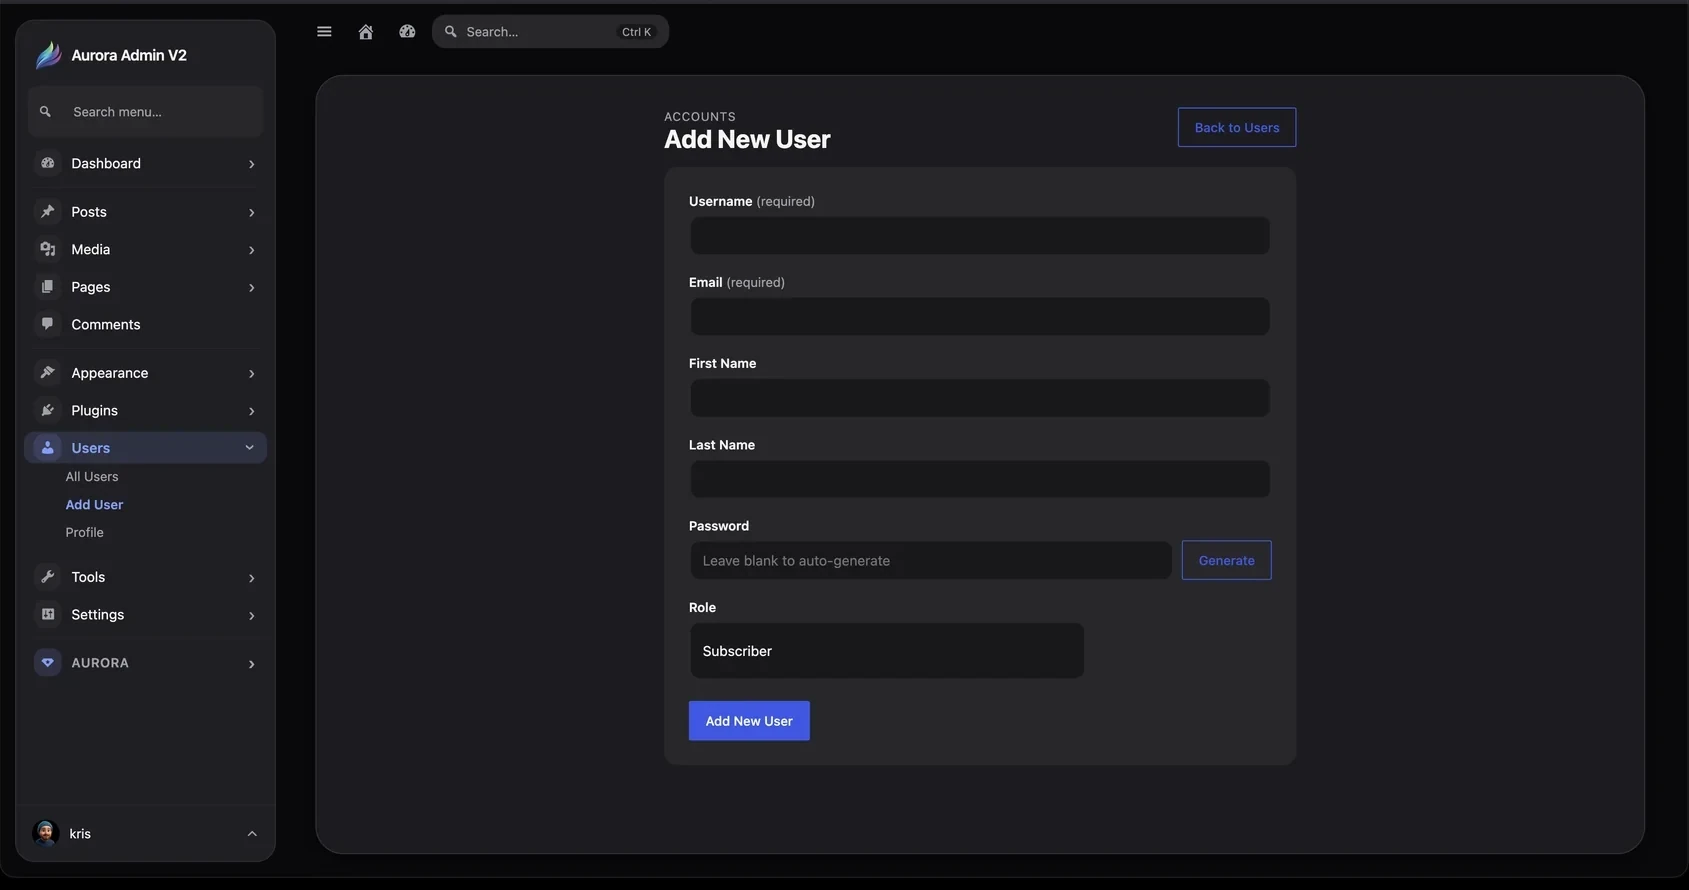Open the dashboard gauge icon in top bar
1689x890 pixels.
tap(407, 32)
